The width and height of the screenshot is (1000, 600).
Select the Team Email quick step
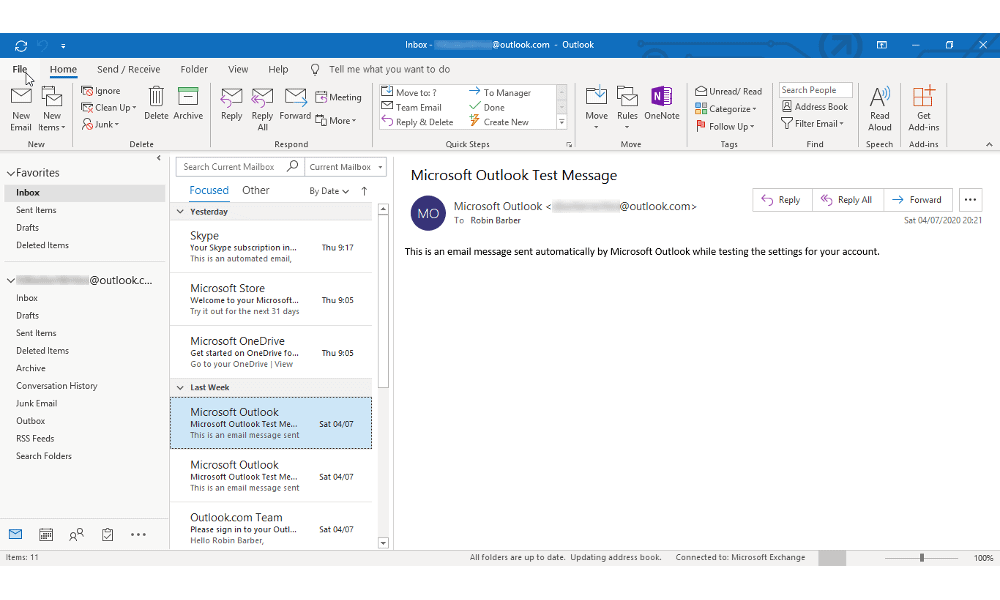pos(411,107)
